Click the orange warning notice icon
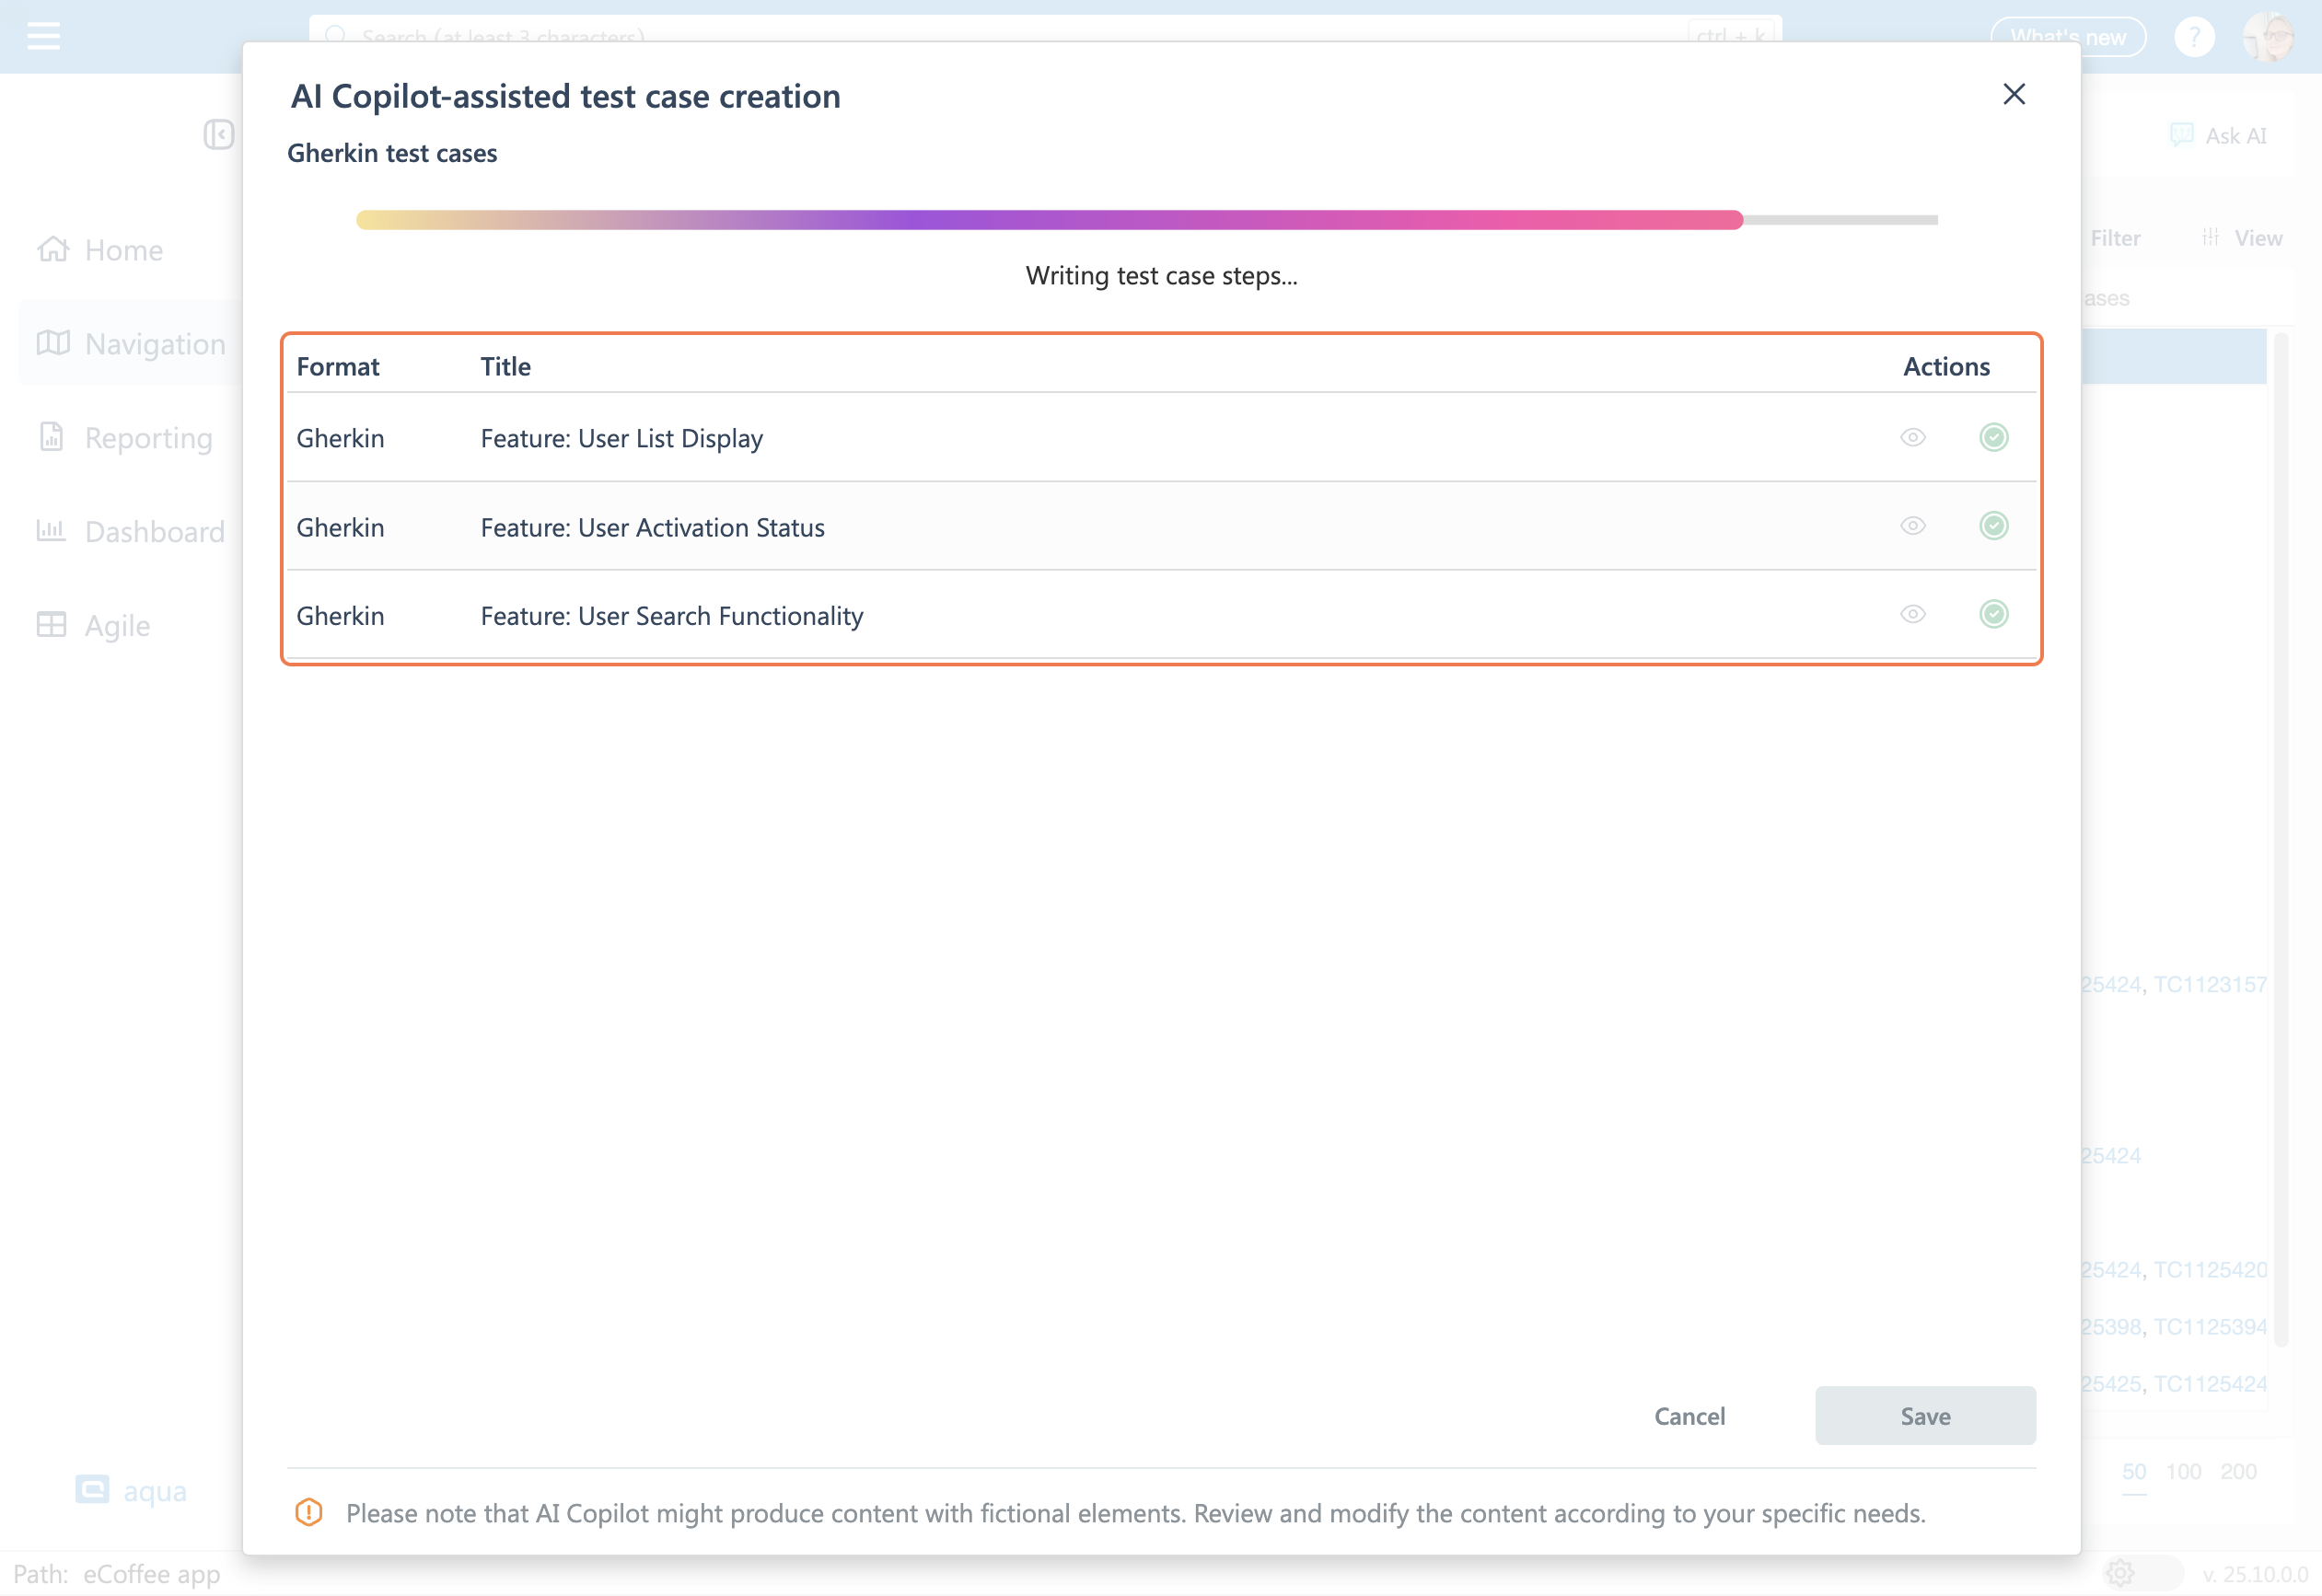 coord(308,1512)
